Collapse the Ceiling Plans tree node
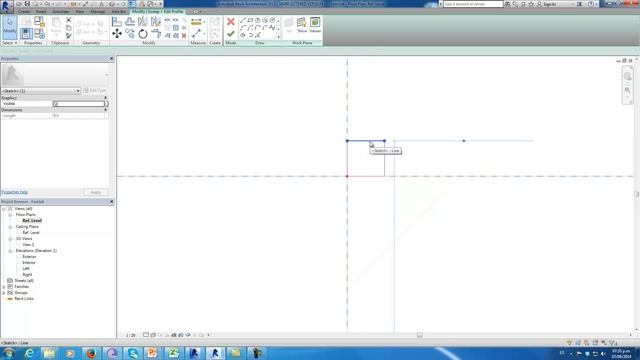Screen dimensions: 640x360 [x=10, y=227]
